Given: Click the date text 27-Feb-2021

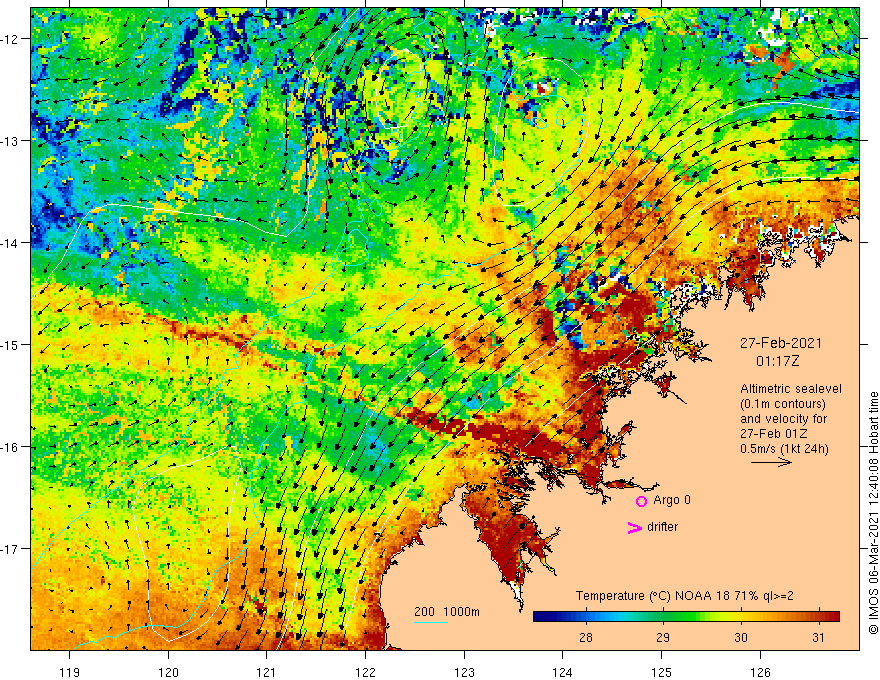Looking at the screenshot, I should 781,343.
